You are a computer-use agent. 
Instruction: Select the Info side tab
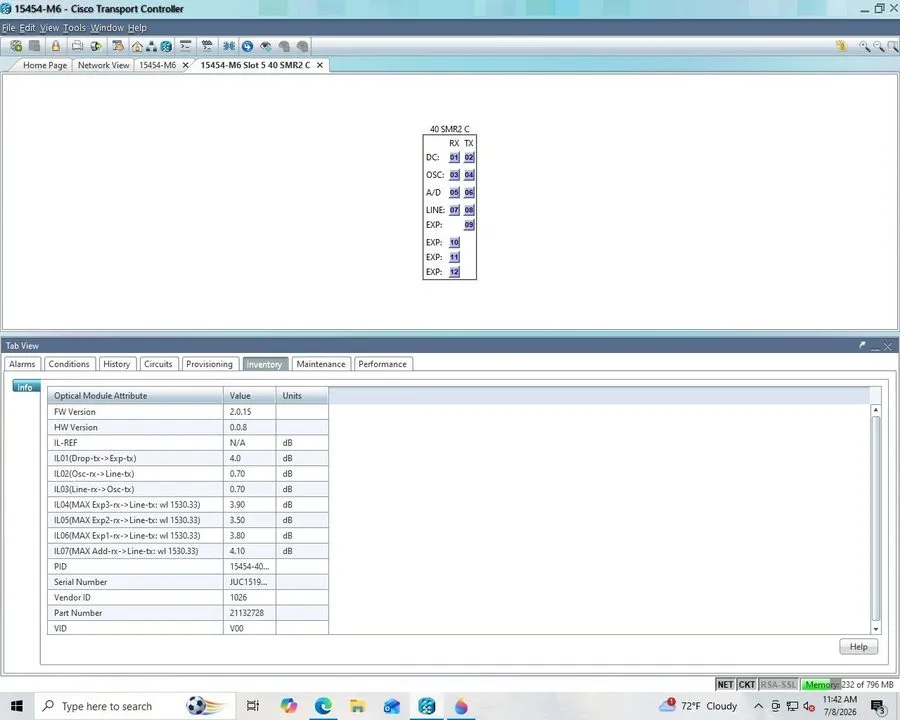pos(25,387)
